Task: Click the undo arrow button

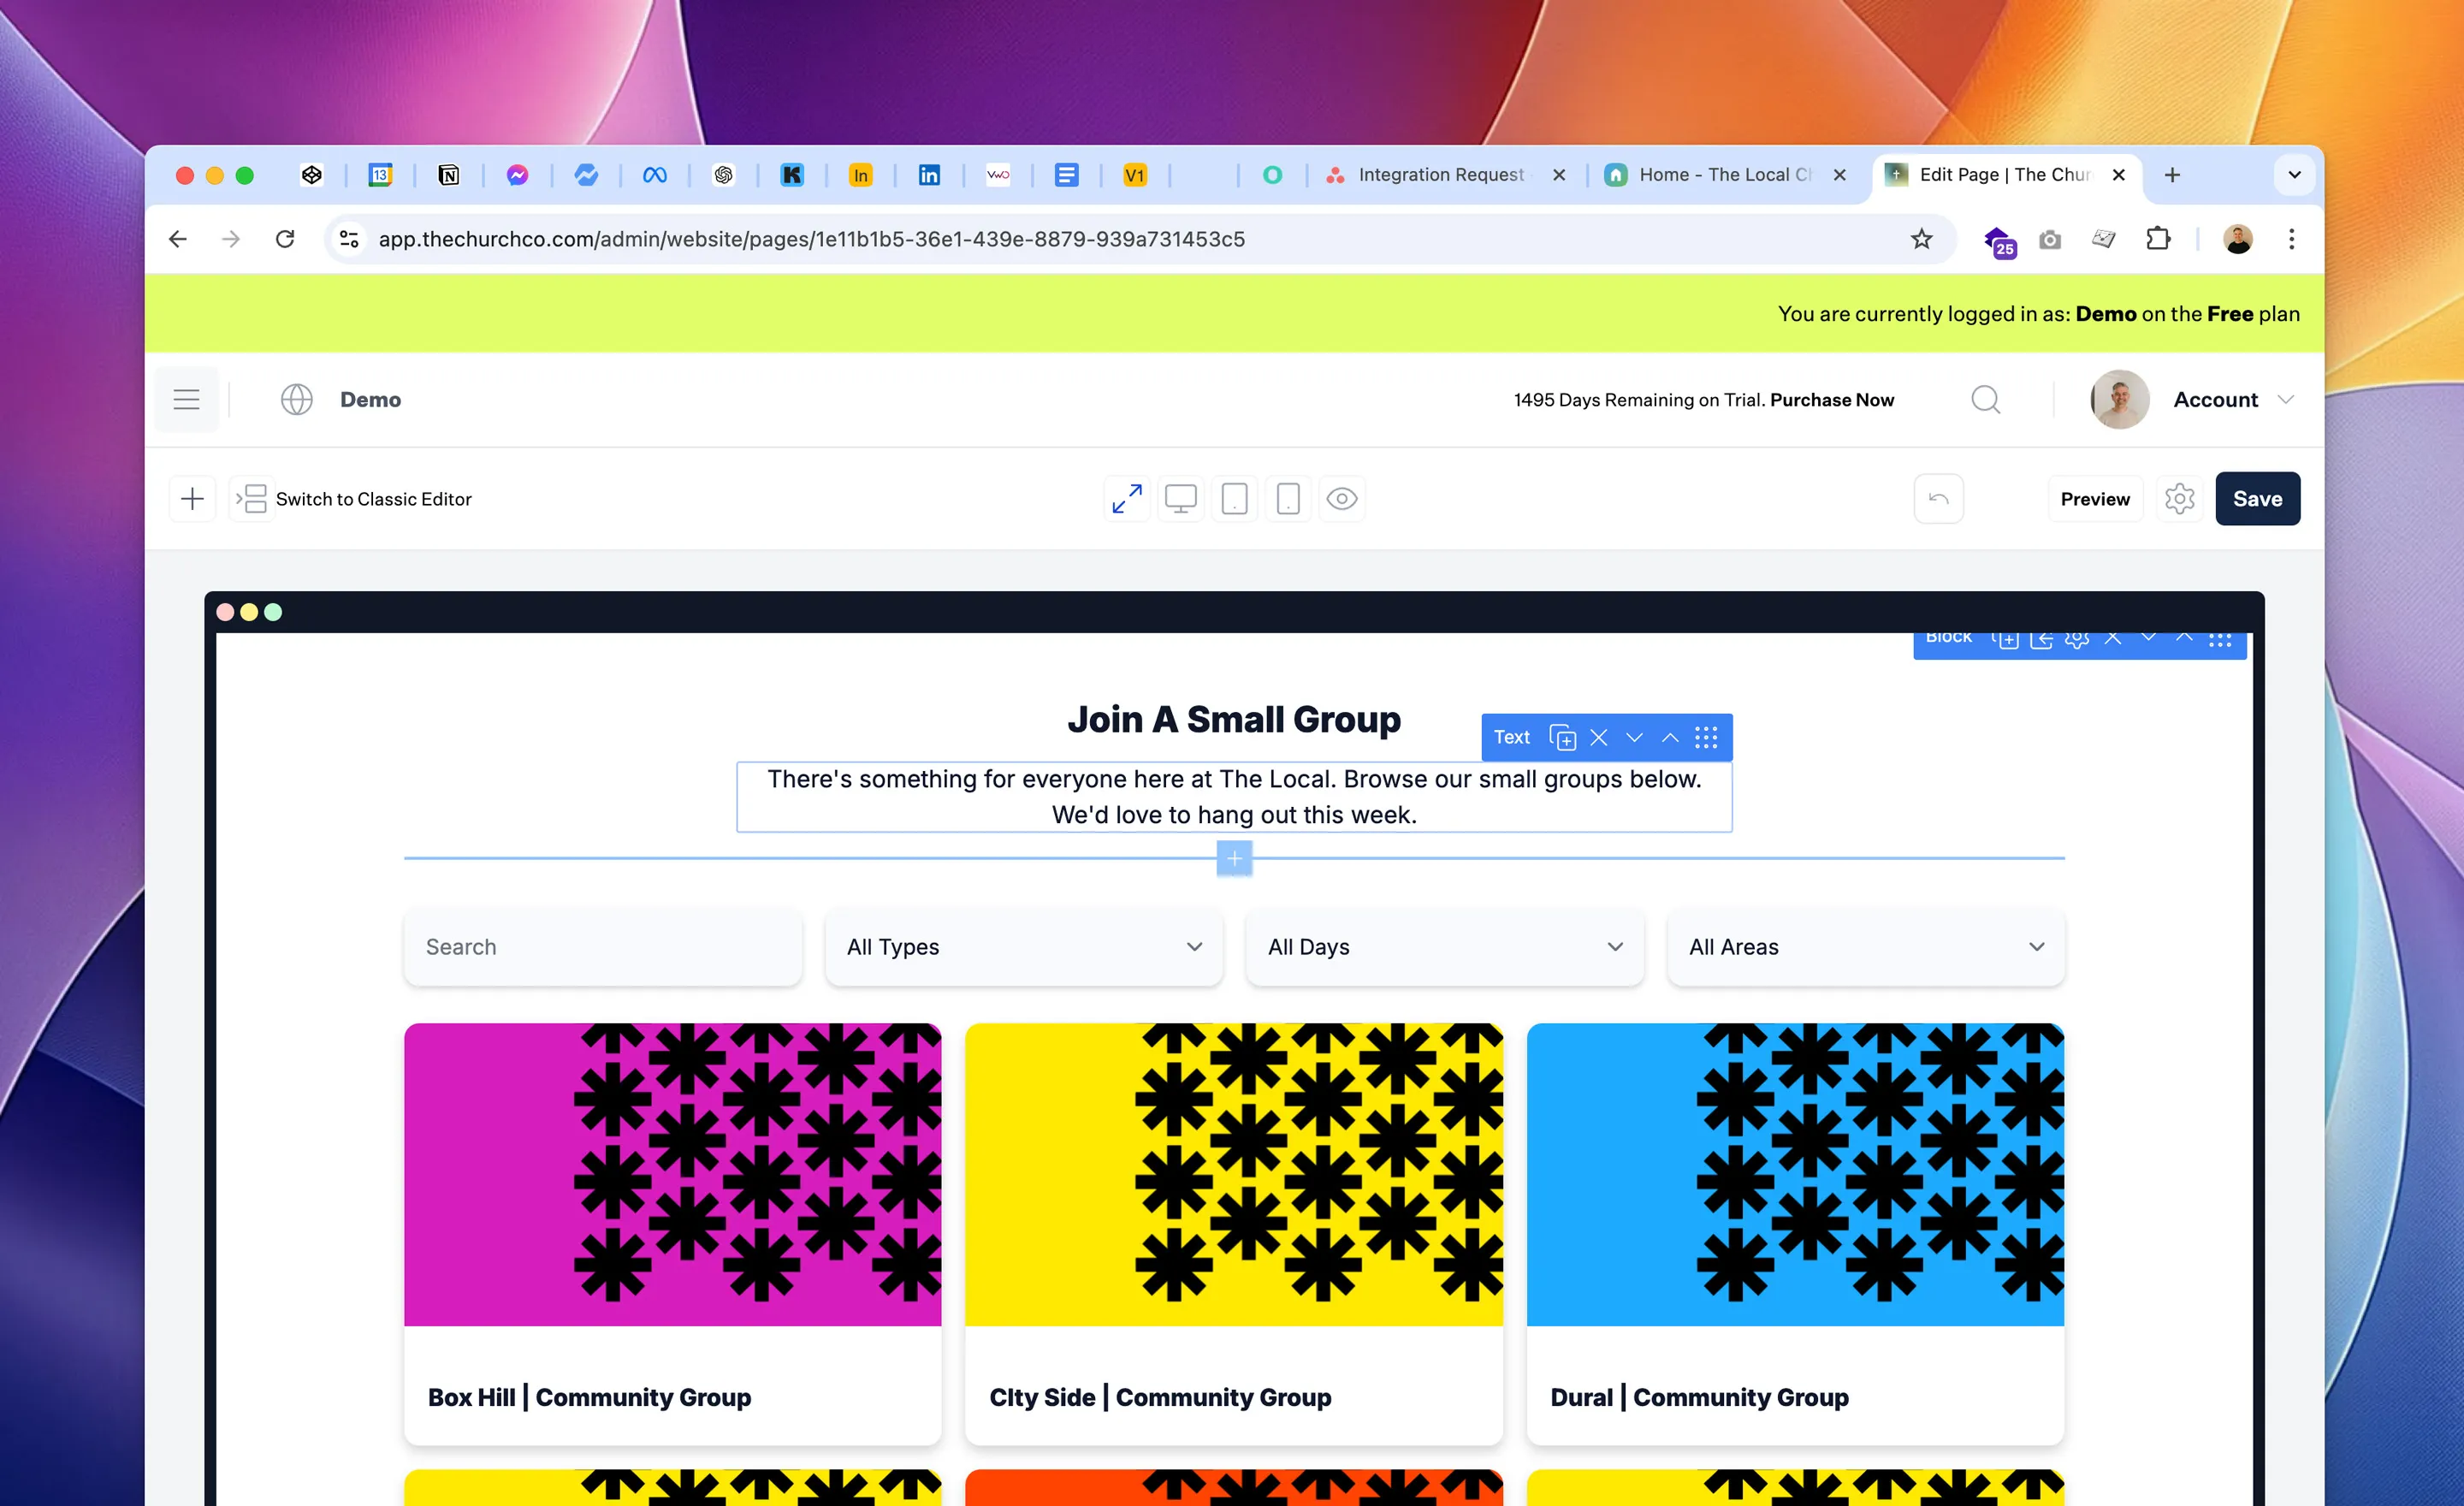Action: tap(1938, 498)
